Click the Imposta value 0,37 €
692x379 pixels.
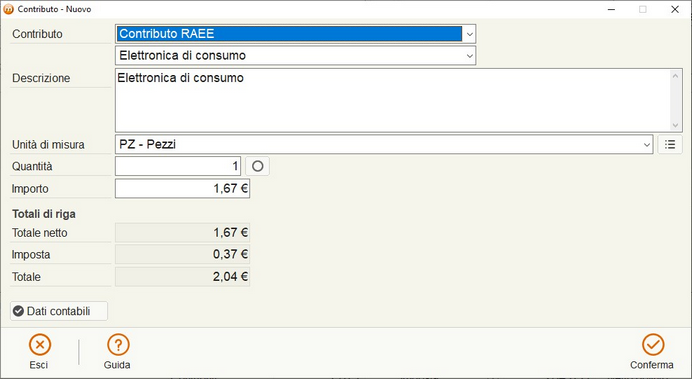pyautogui.click(x=182, y=255)
